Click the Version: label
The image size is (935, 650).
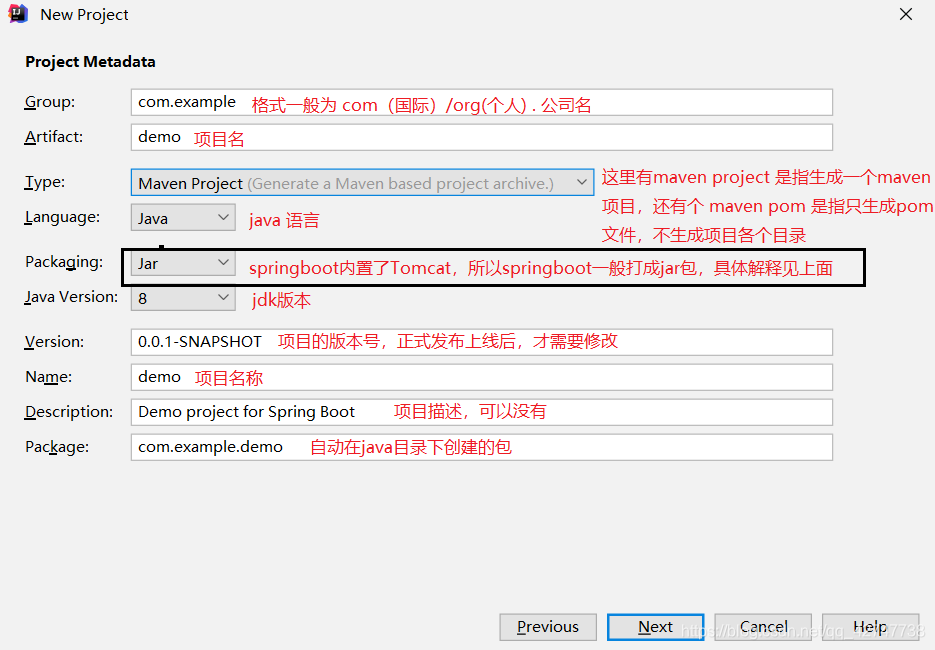(x=54, y=342)
